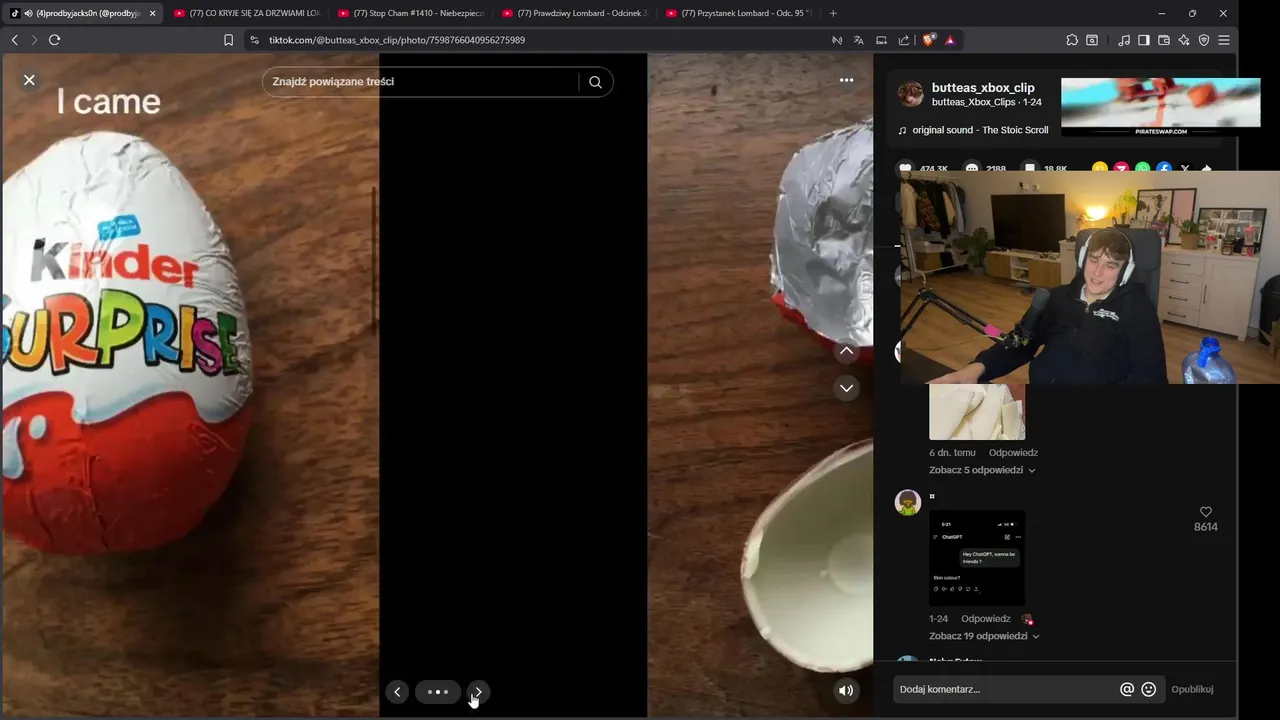The height and width of the screenshot is (720, 1280).
Task: Open the three-dots more options menu on photo
Action: (846, 80)
